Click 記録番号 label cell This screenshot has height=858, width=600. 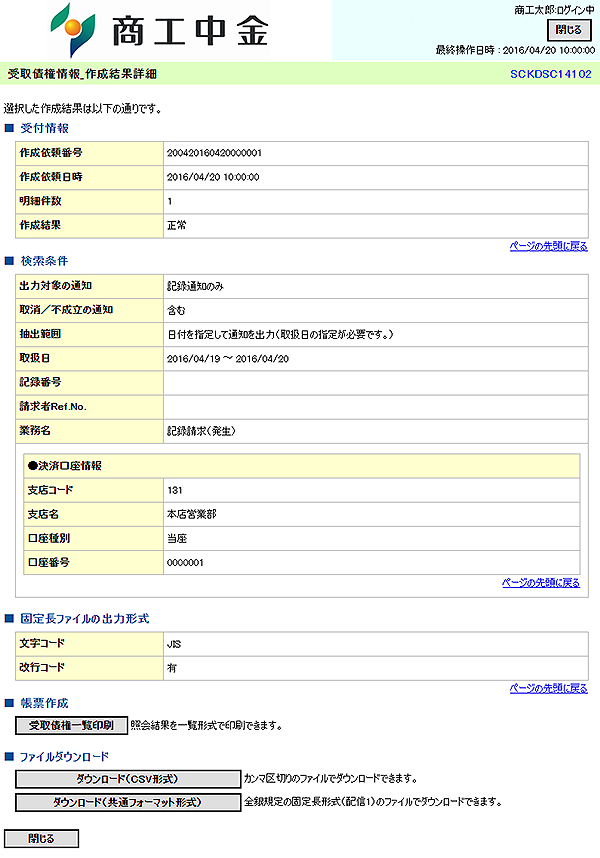(x=90, y=382)
